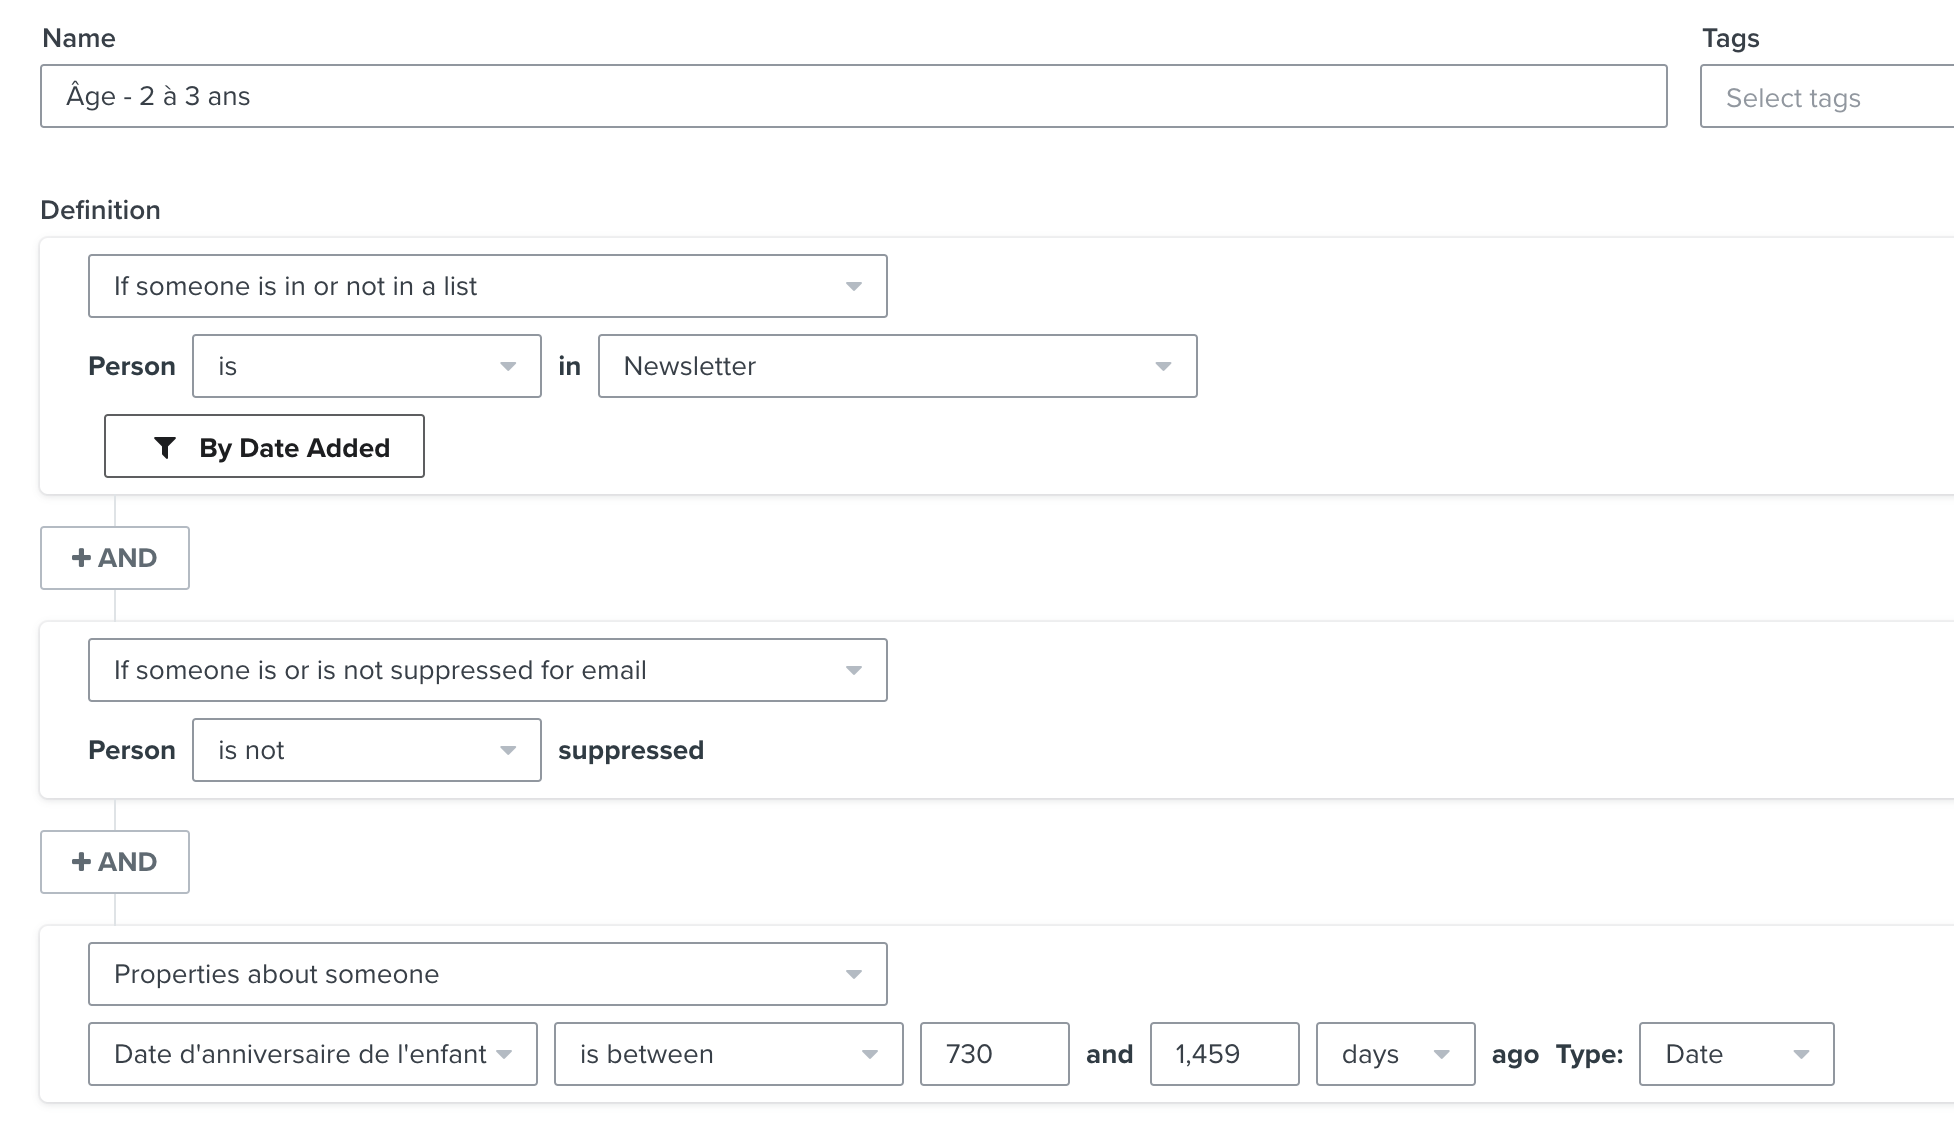Screen dimensions: 1954x1128
Task: Click the 730 days value field
Action: [994, 1054]
